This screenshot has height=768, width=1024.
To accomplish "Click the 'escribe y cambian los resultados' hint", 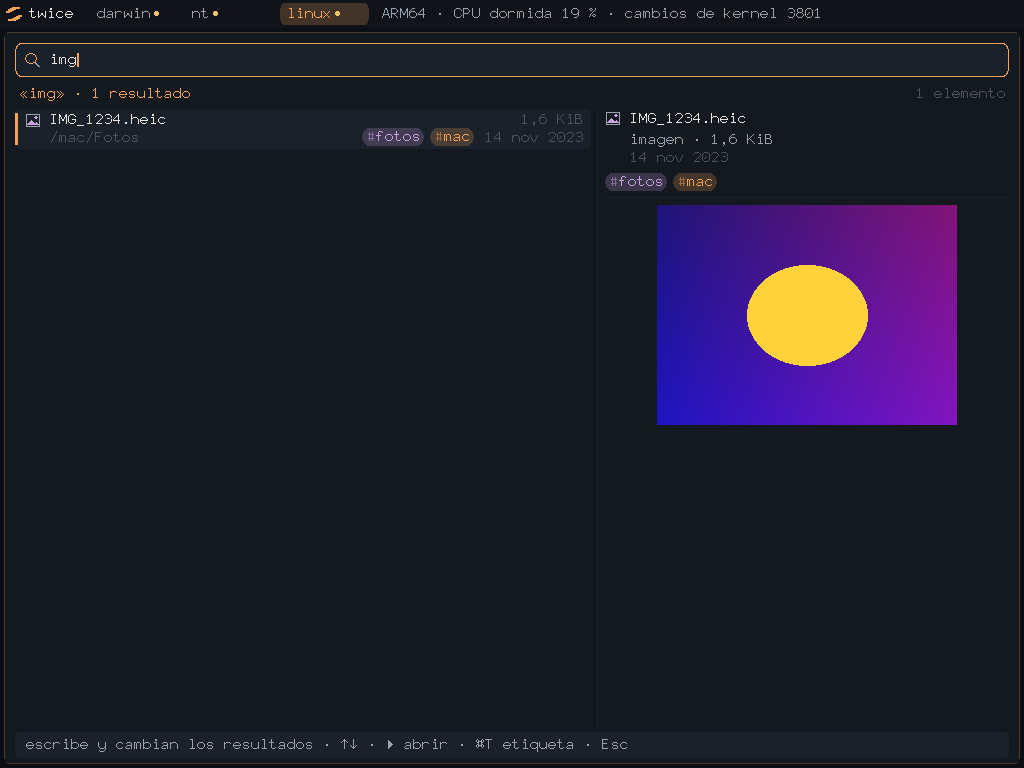I will pyautogui.click(x=169, y=744).
